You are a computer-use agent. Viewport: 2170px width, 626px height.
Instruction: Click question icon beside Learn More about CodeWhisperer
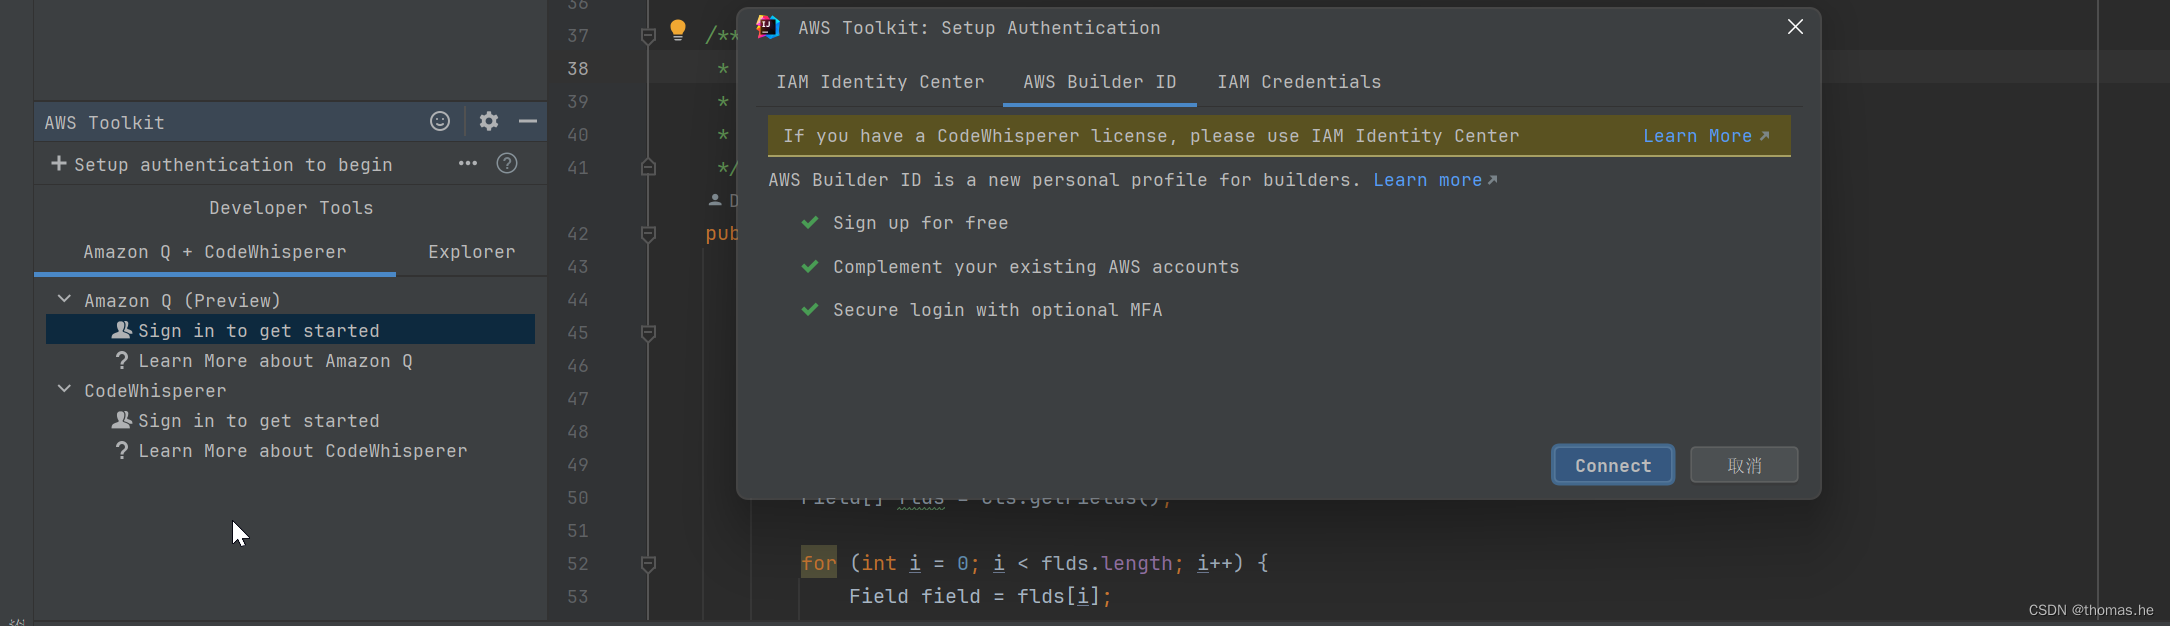[x=122, y=450]
